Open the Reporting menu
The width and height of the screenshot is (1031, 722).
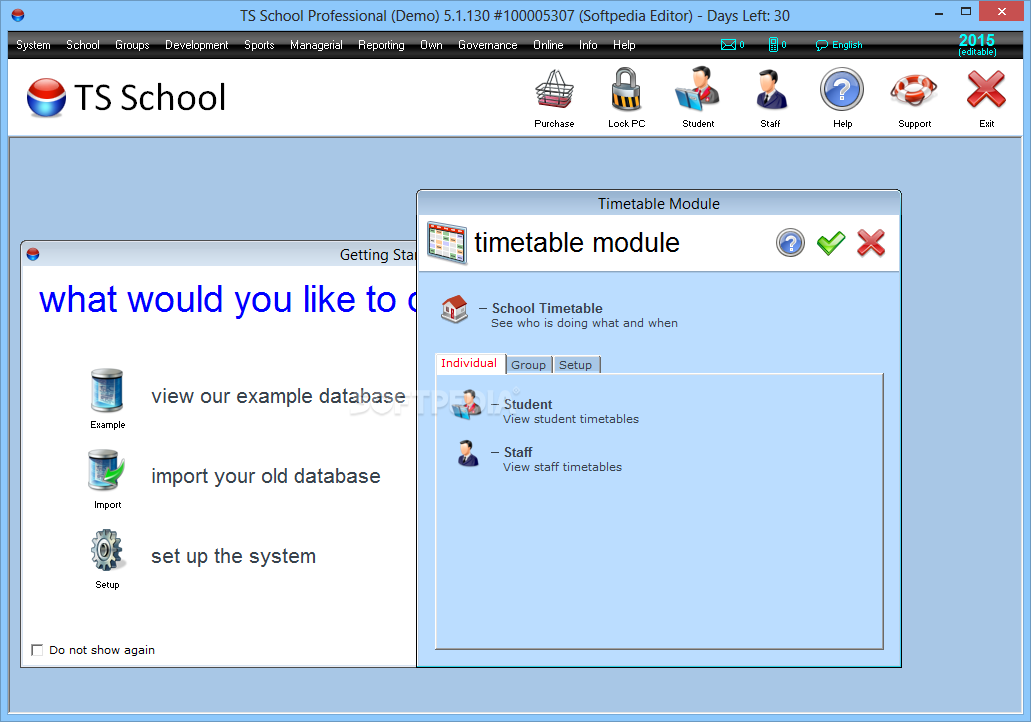pyautogui.click(x=381, y=45)
